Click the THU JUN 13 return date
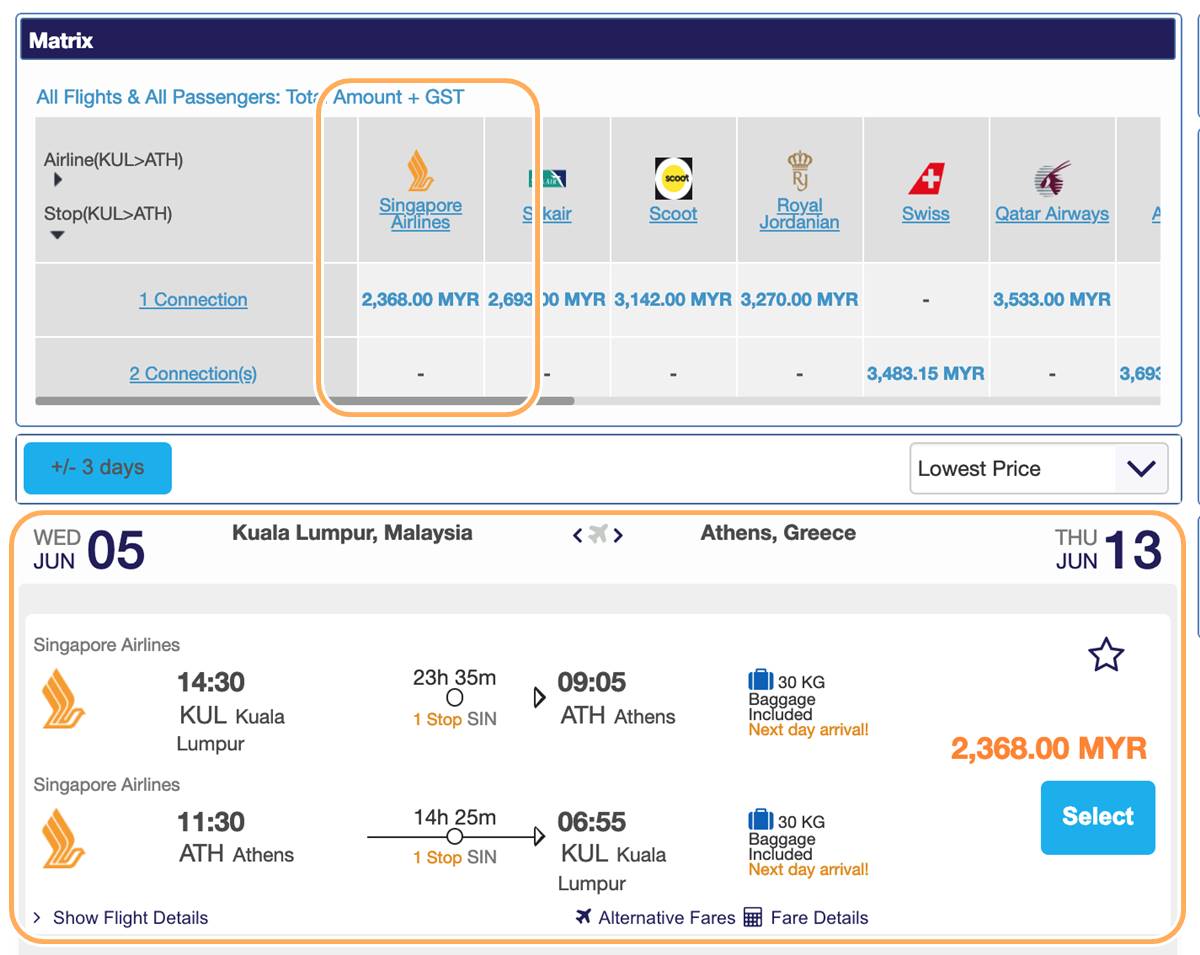1200x955 pixels. (1108, 550)
